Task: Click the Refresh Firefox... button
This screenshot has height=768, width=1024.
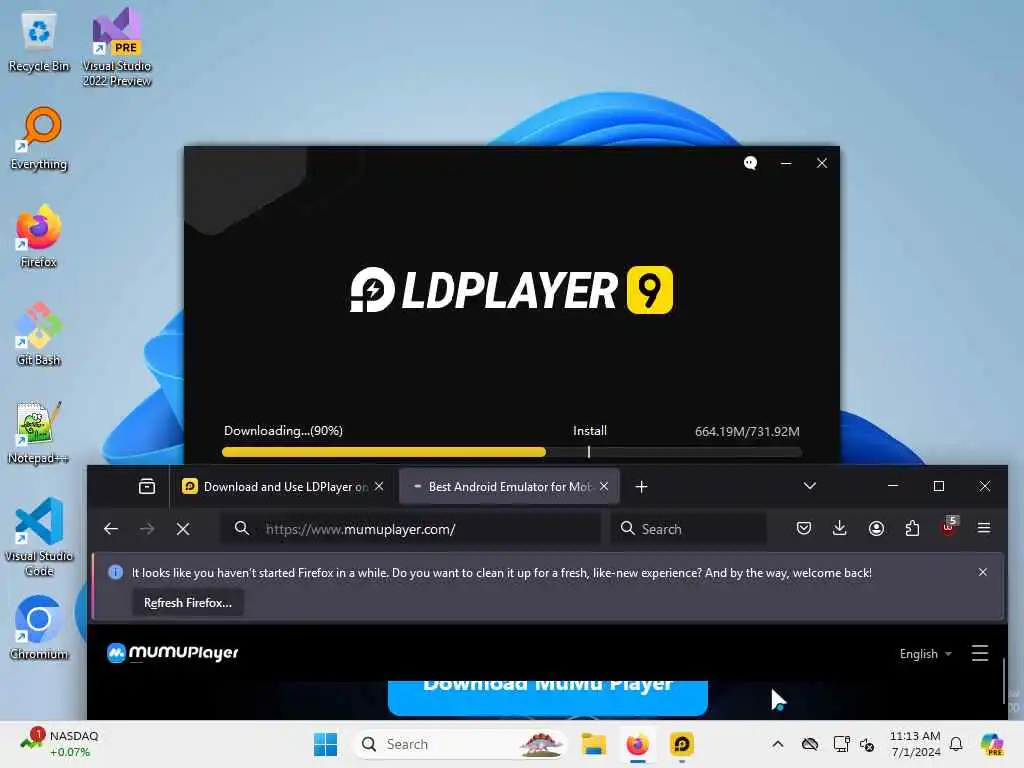Action: (188, 603)
